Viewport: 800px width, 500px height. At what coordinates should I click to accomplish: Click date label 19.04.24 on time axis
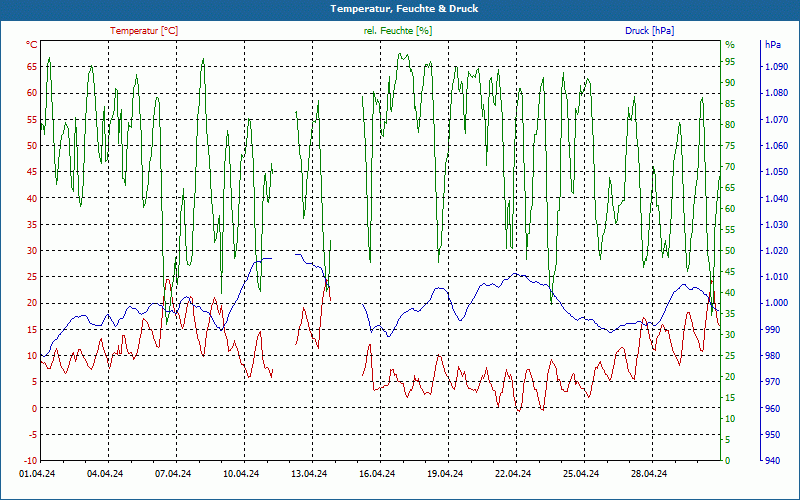[x=445, y=474]
